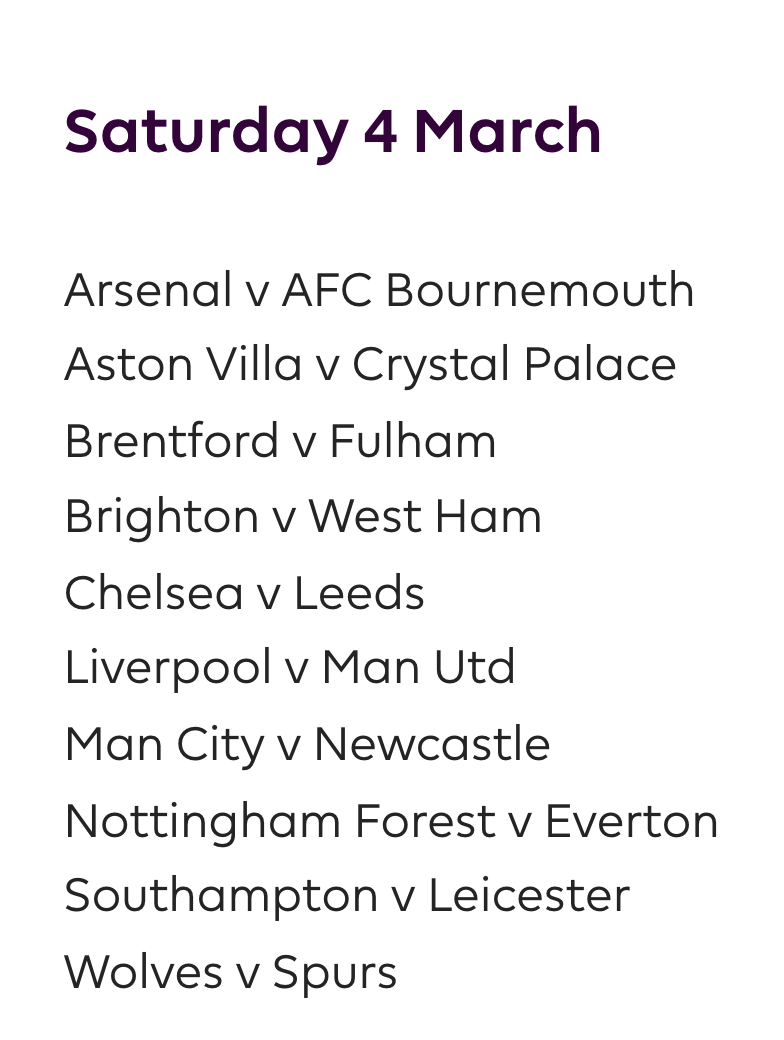Select Man Utd in the fixtures

[x=418, y=668]
